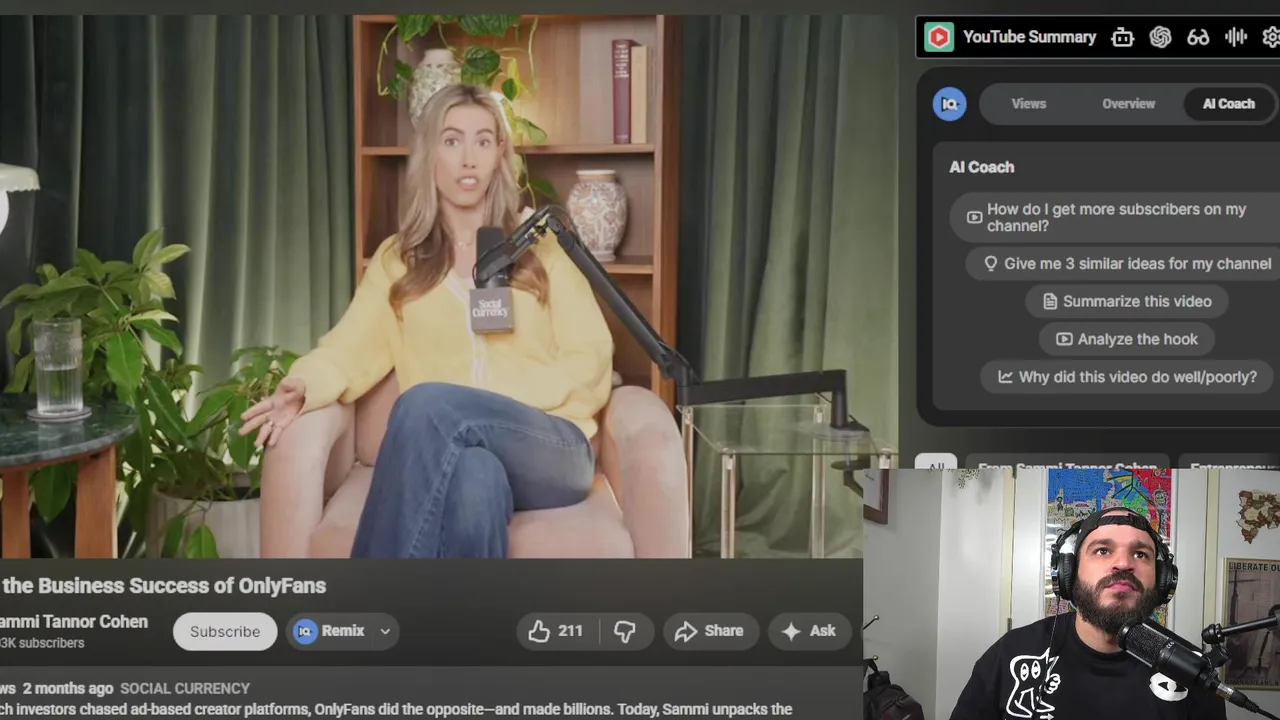Open Sammi Tannor Cohen channel link

tap(74, 622)
